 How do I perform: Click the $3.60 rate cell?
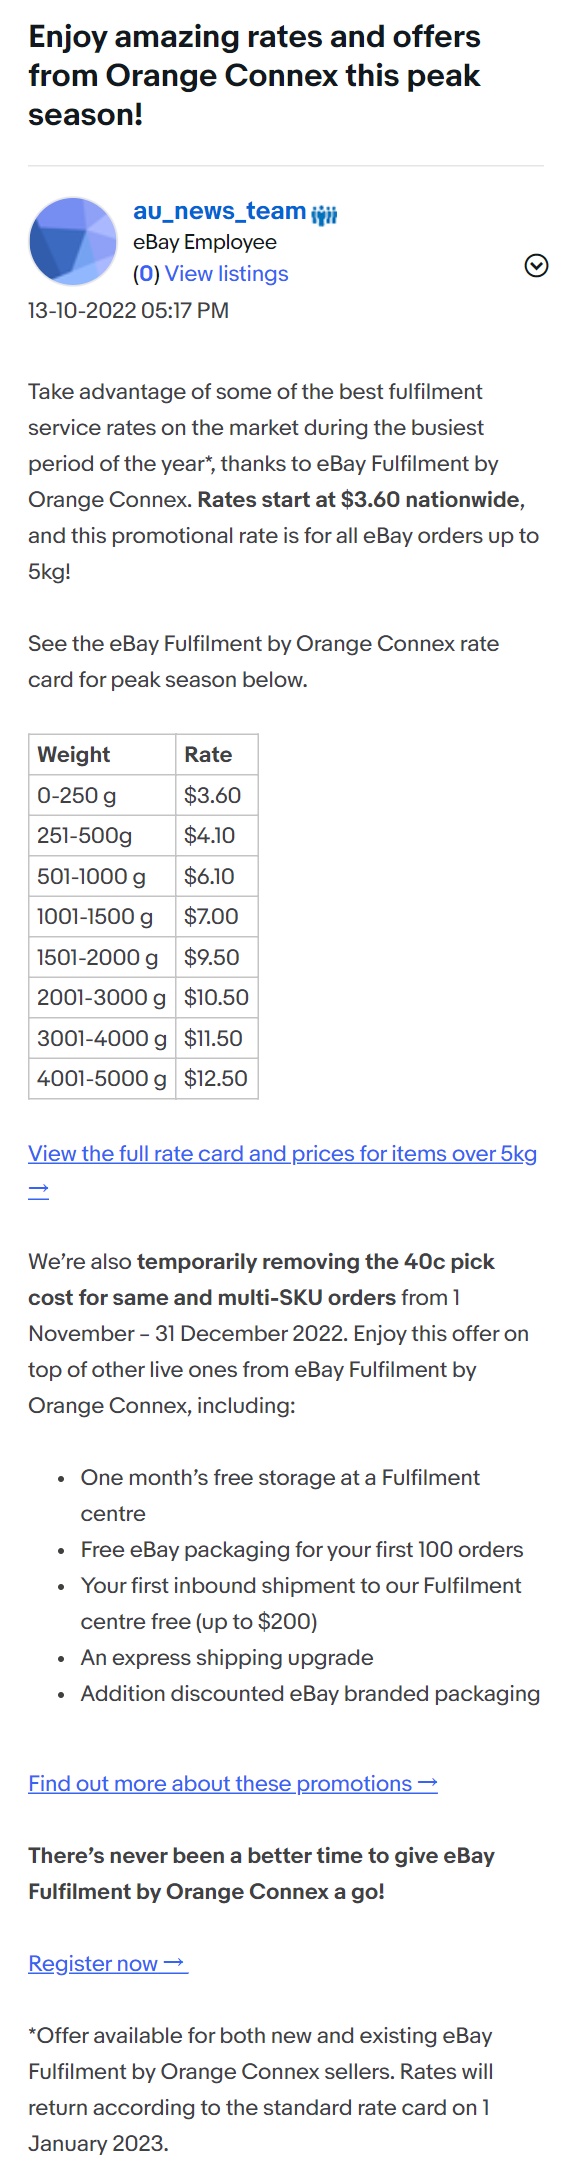217,796
